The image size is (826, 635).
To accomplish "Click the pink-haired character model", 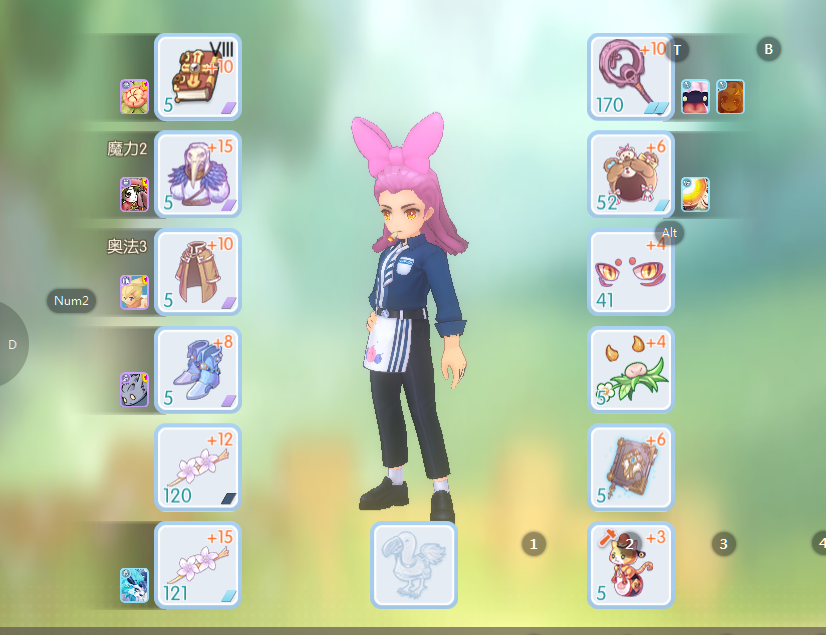I will 411,316.
